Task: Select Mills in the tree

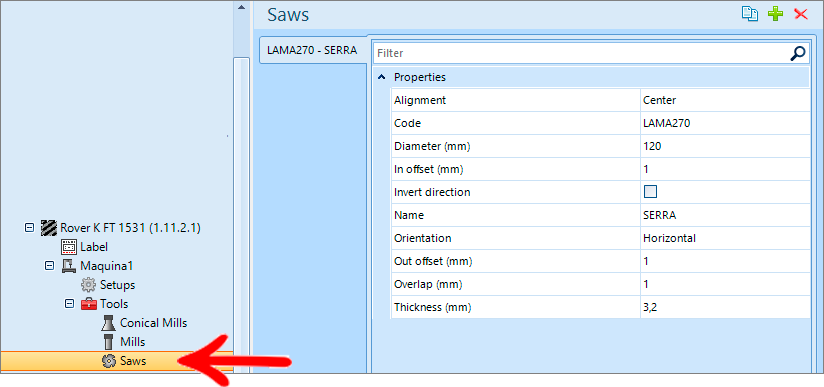Action: (132, 342)
